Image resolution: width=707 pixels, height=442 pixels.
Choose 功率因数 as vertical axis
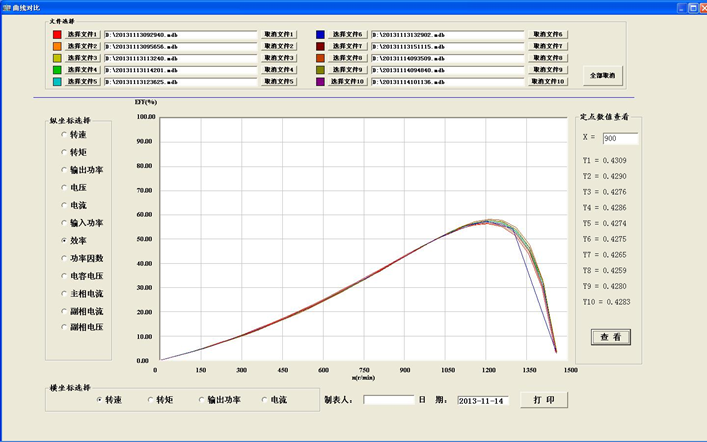(x=65, y=258)
